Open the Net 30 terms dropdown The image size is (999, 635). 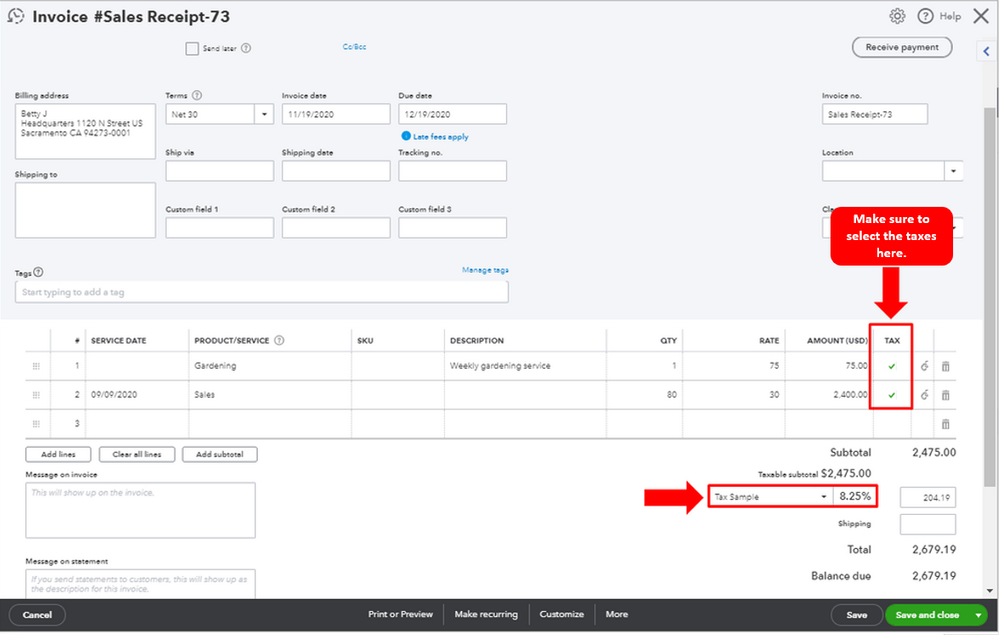265,115
